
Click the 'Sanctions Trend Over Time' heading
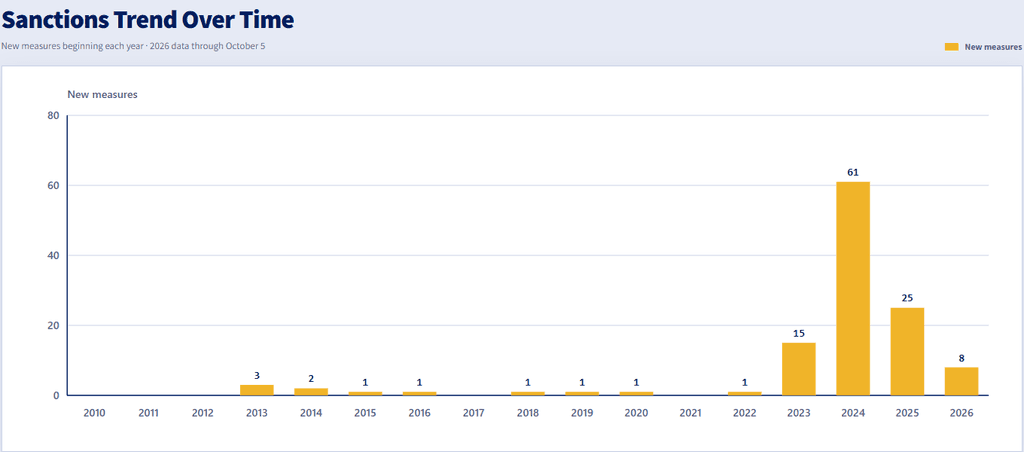(148, 20)
